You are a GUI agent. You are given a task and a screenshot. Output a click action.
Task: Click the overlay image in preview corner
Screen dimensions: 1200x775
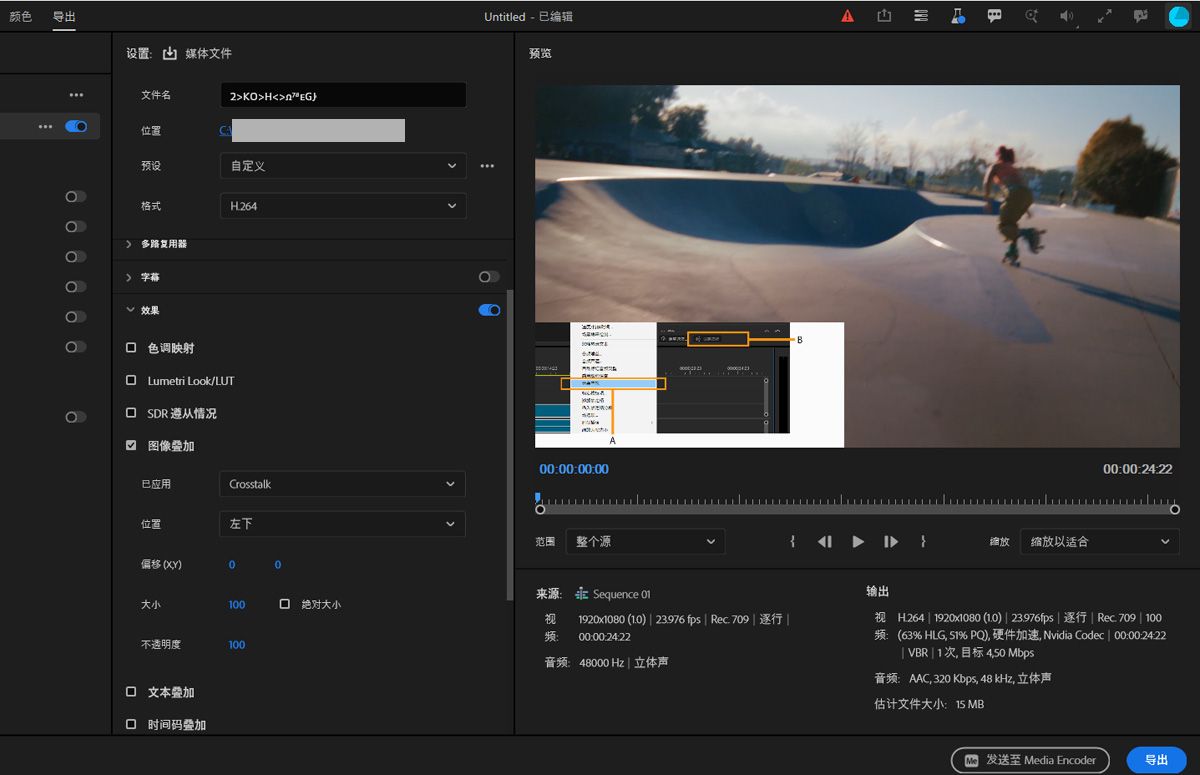click(x=689, y=384)
